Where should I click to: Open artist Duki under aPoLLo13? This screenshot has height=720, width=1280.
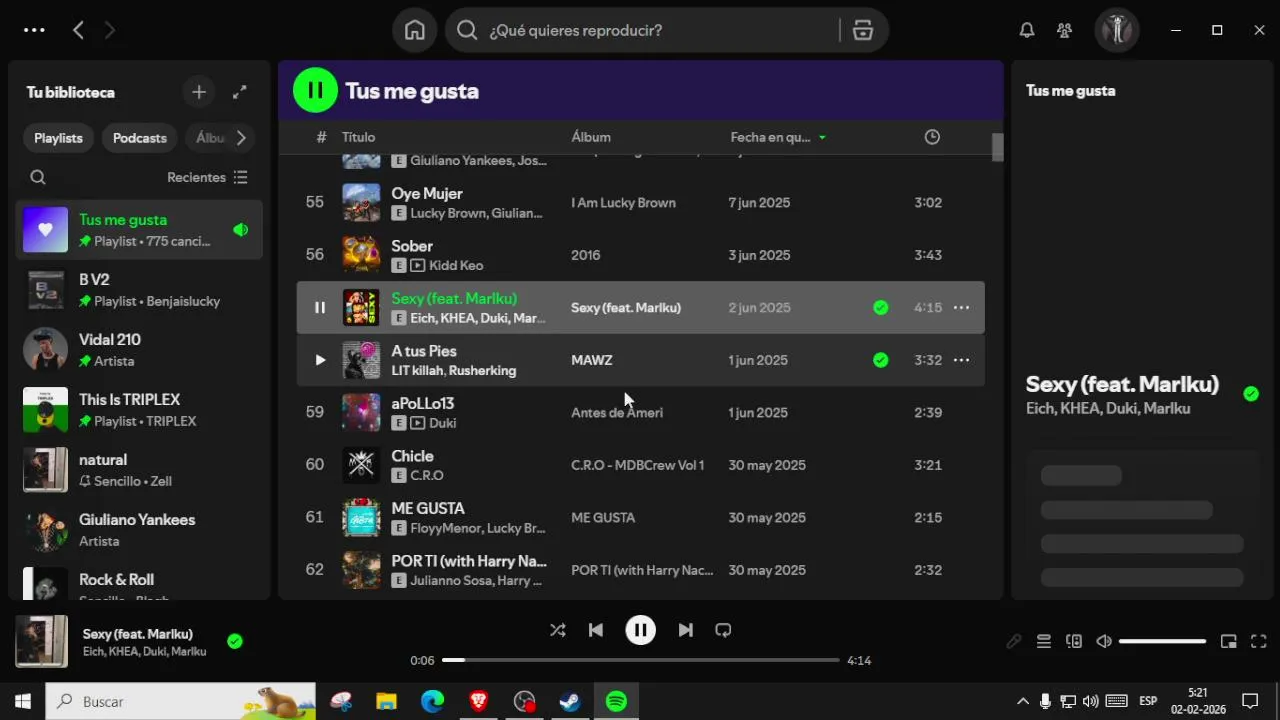coord(442,423)
